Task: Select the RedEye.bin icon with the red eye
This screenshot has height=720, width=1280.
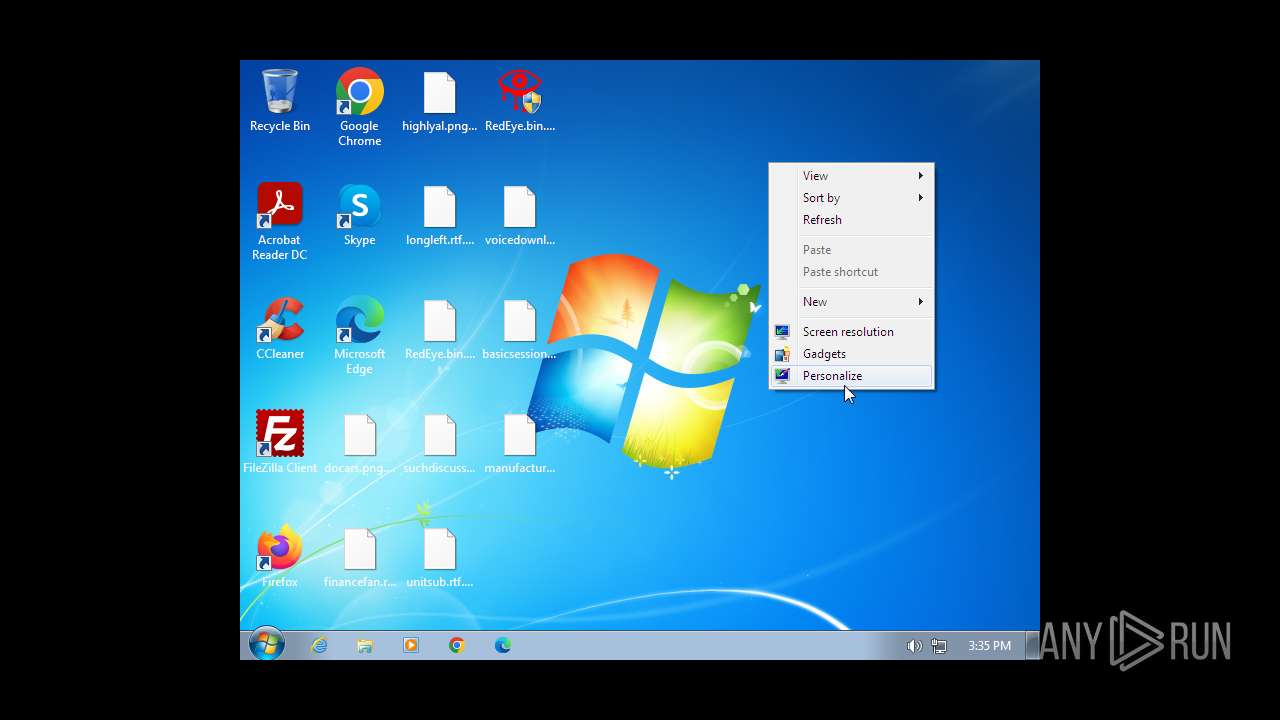Action: click(519, 100)
